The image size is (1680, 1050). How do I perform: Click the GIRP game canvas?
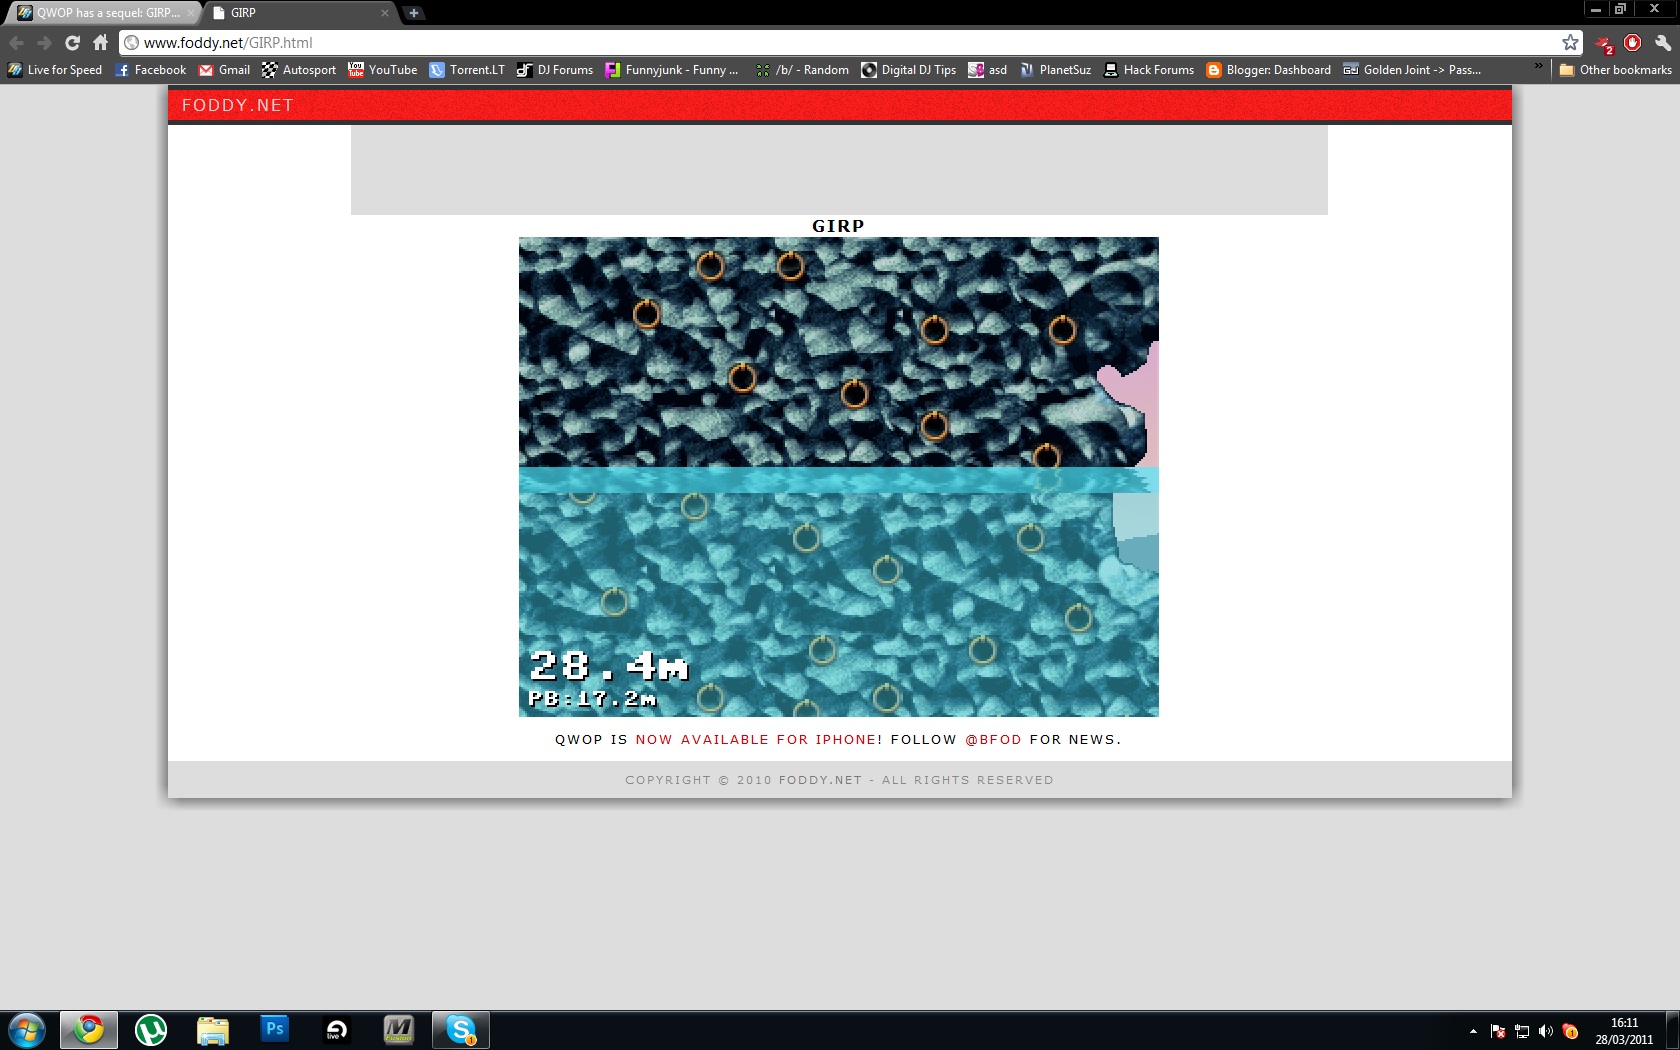click(839, 477)
